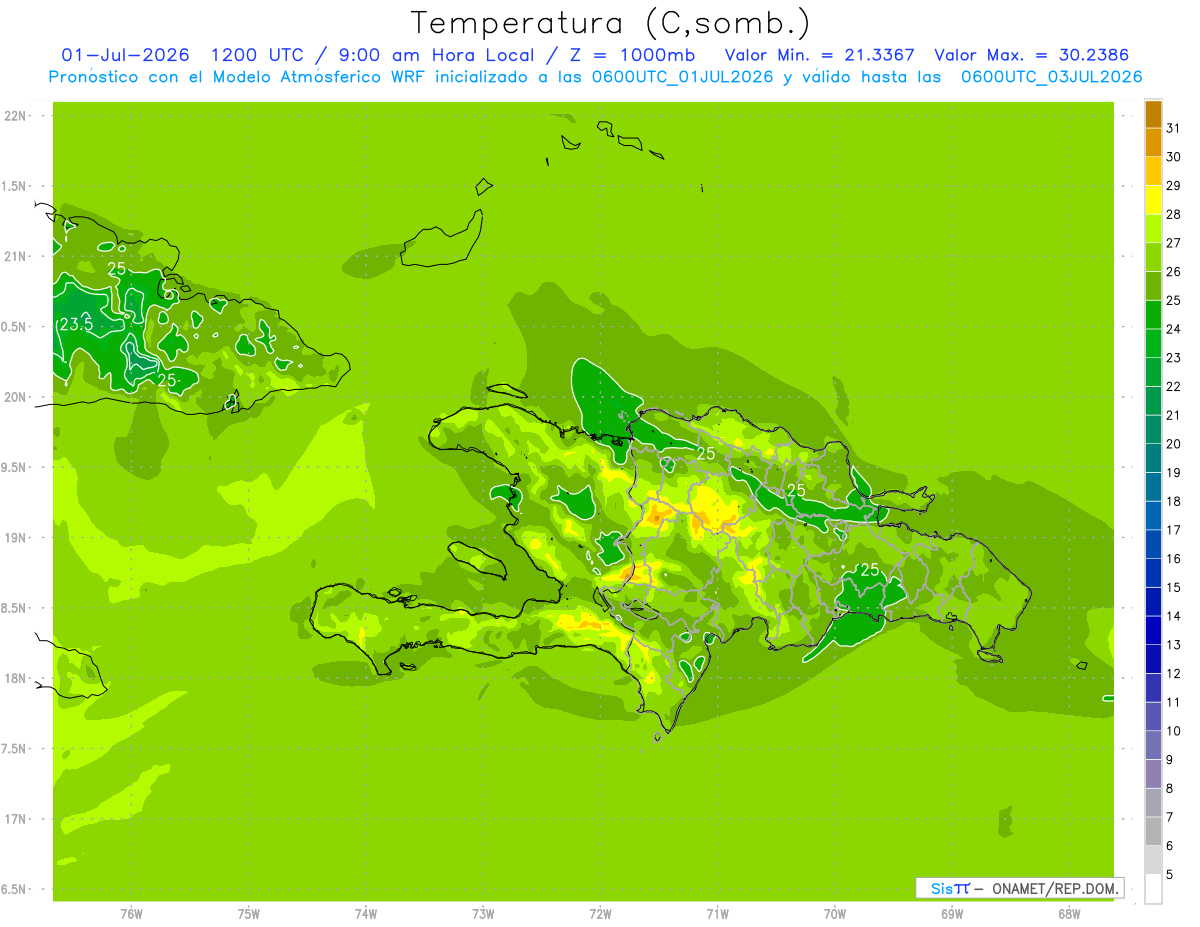This screenshot has width=1200, height=927.
Task: Select the "01-Jul-2026" date text
Action: pos(127,55)
